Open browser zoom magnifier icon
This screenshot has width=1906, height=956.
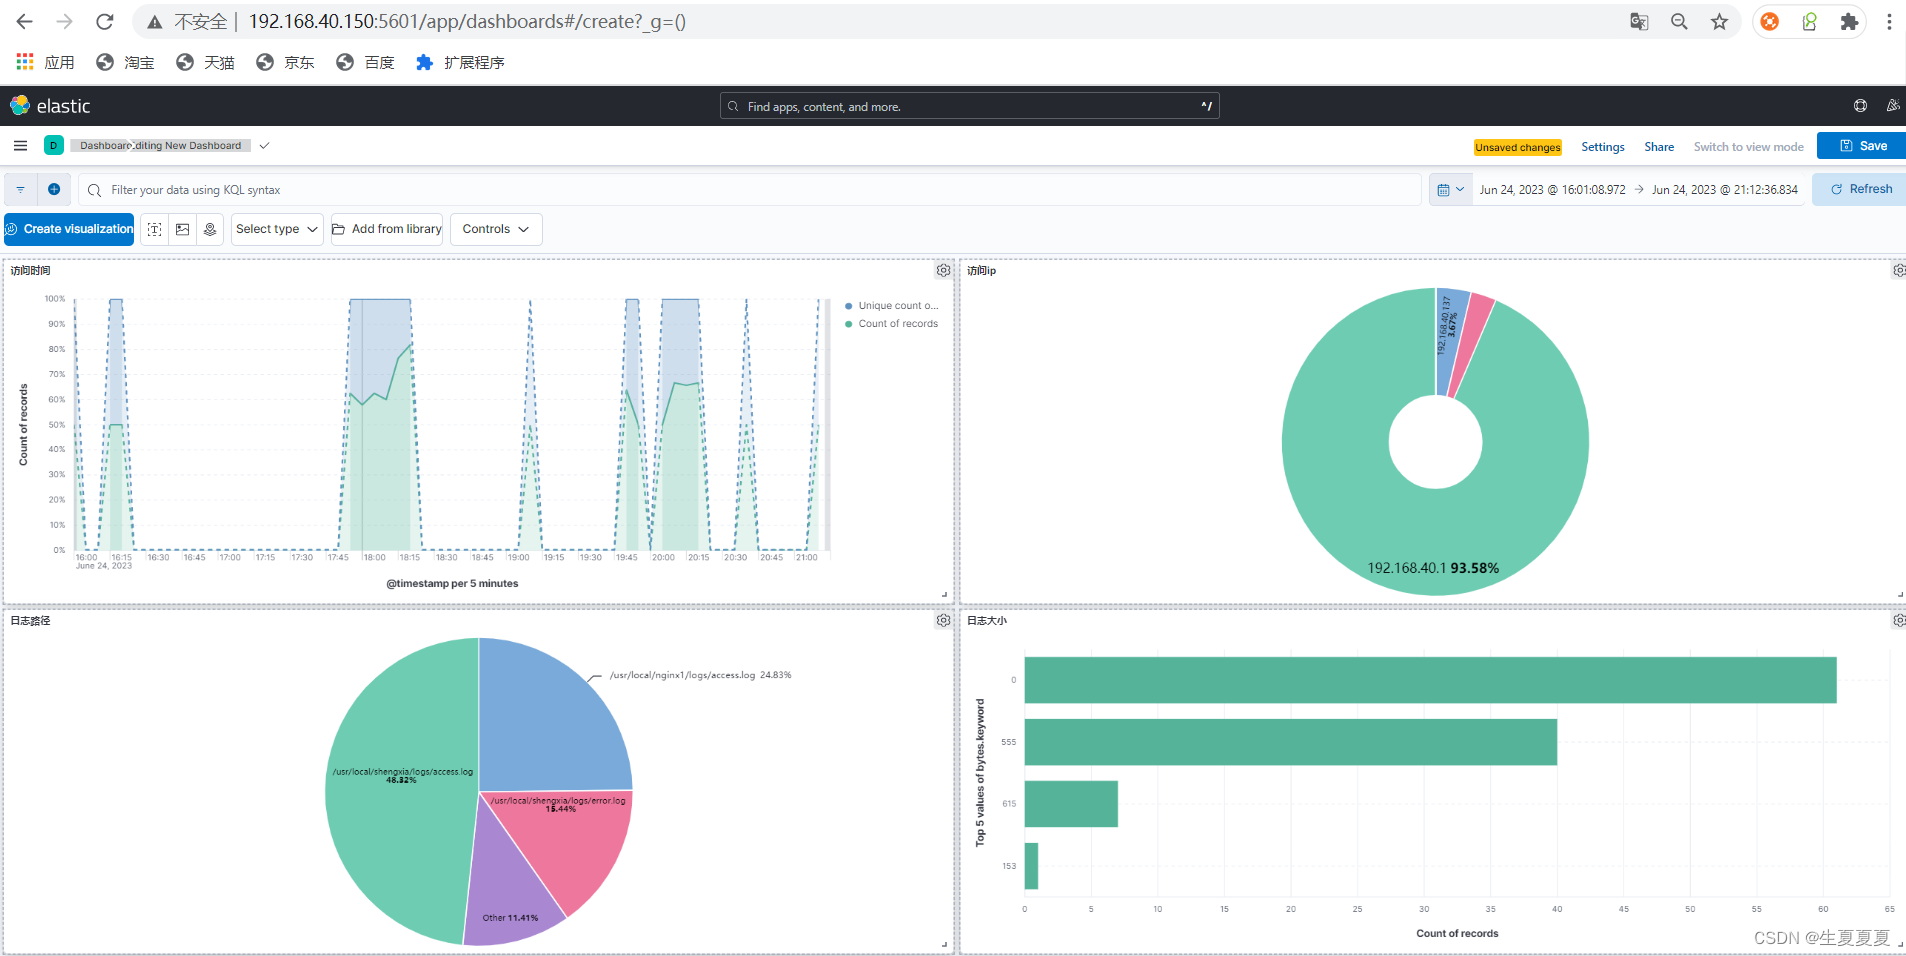point(1679,21)
